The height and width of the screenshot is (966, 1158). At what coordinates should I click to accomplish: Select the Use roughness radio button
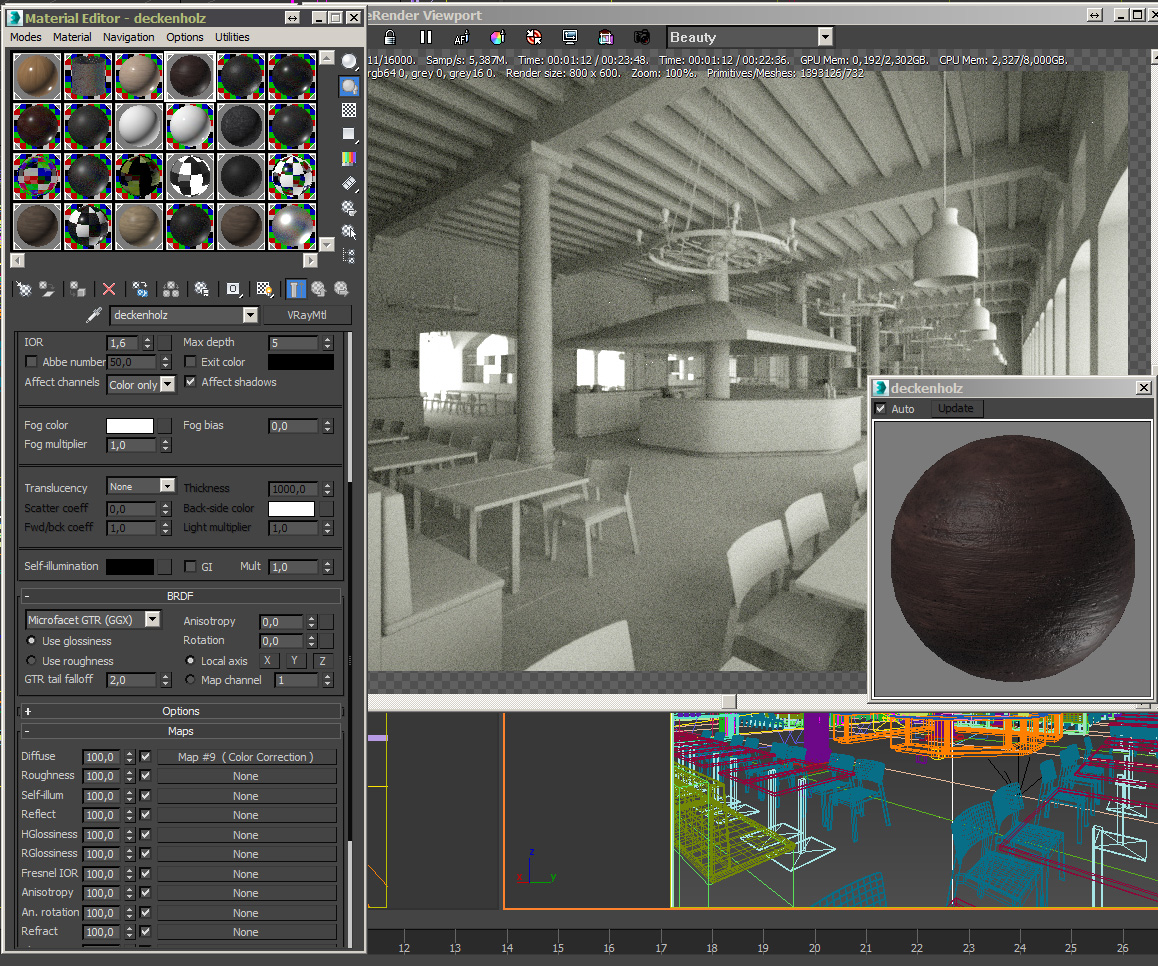click(31, 661)
